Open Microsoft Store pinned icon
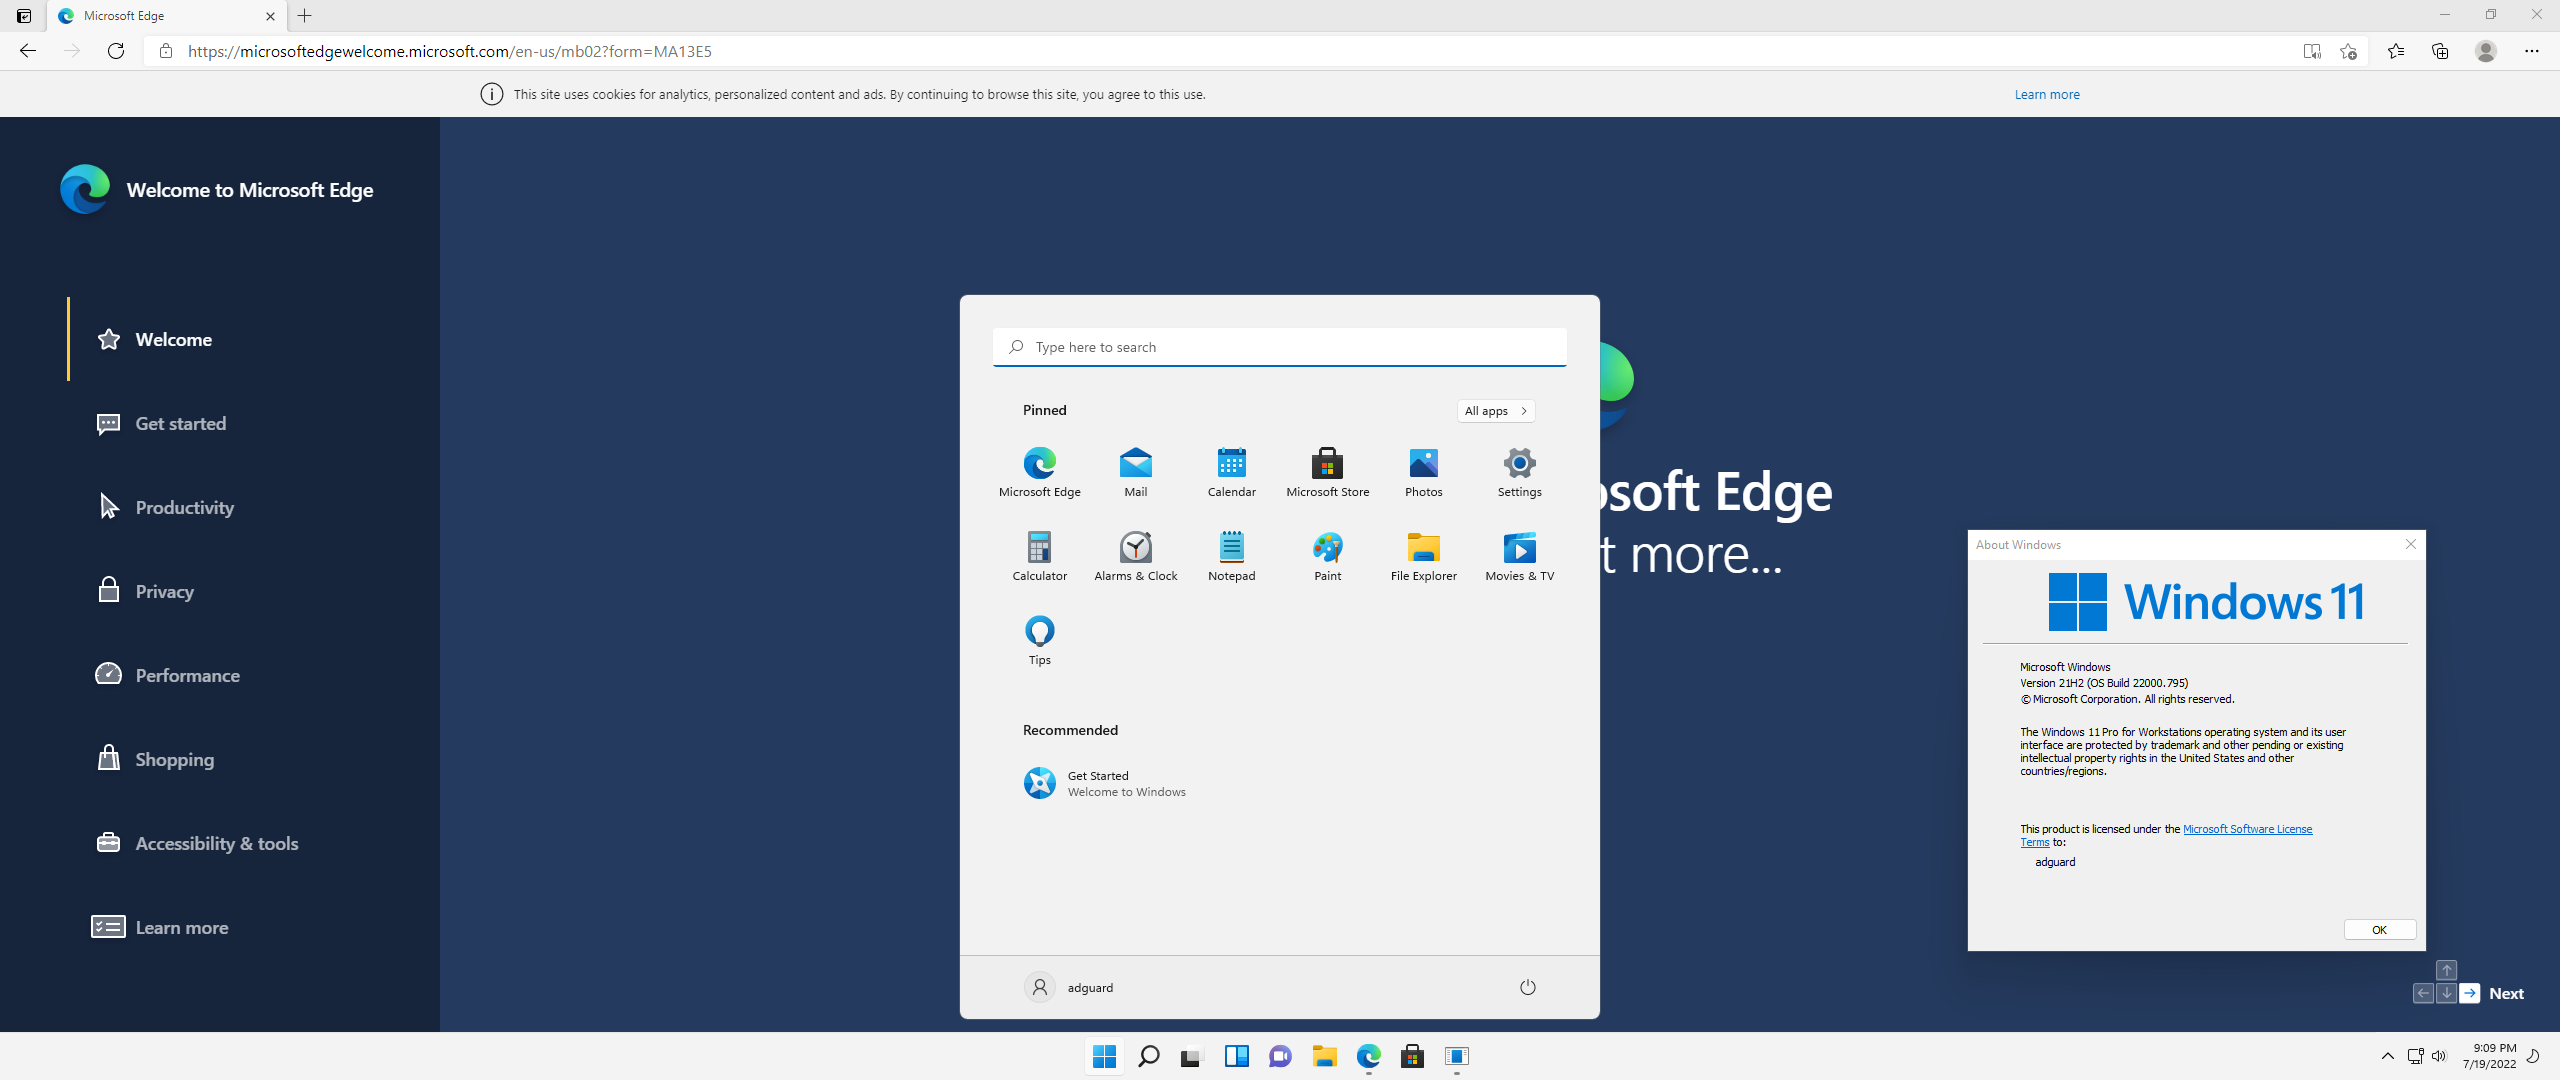This screenshot has width=2560, height=1080. point(1327,472)
